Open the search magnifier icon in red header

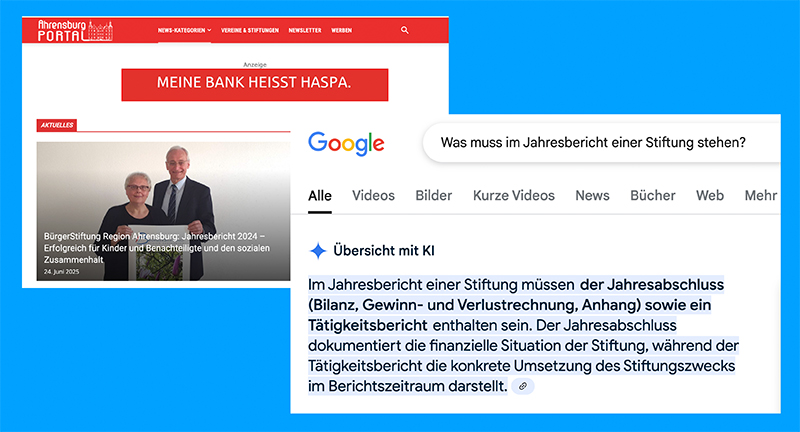tap(405, 30)
